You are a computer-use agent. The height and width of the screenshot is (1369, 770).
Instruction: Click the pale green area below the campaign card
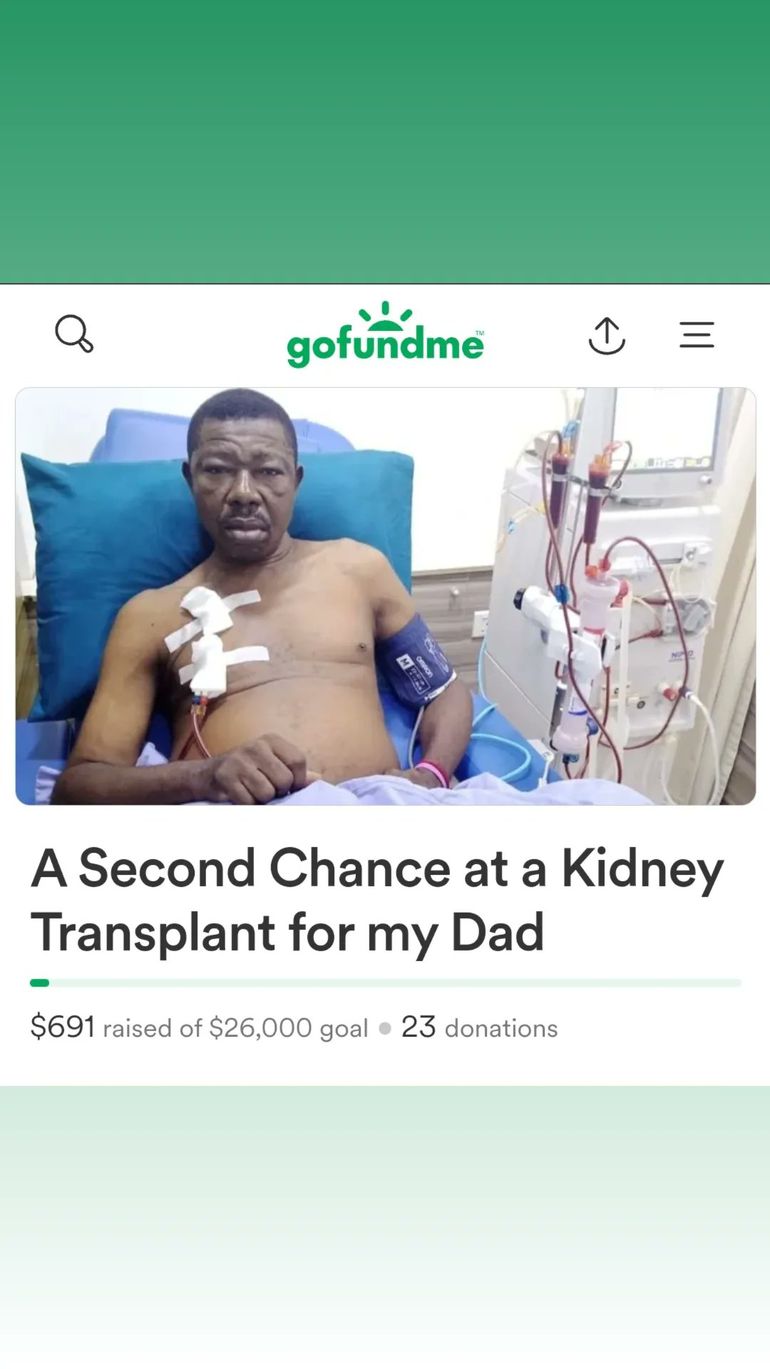click(x=385, y=1220)
